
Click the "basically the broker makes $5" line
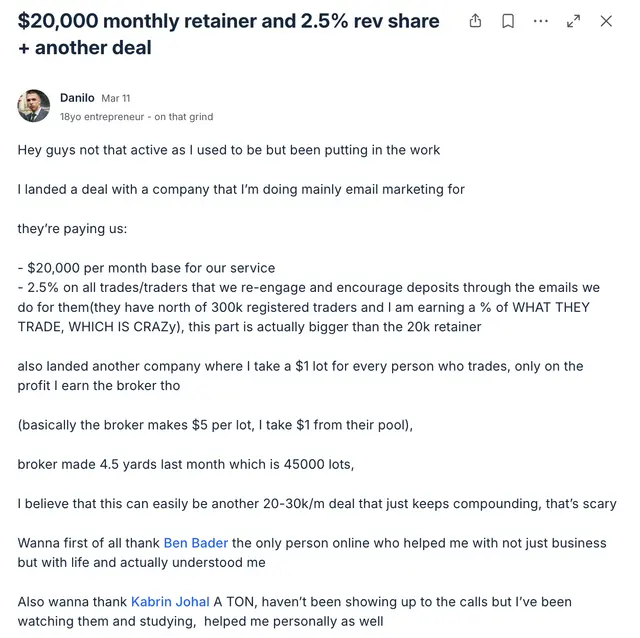pyautogui.click(x=215, y=425)
